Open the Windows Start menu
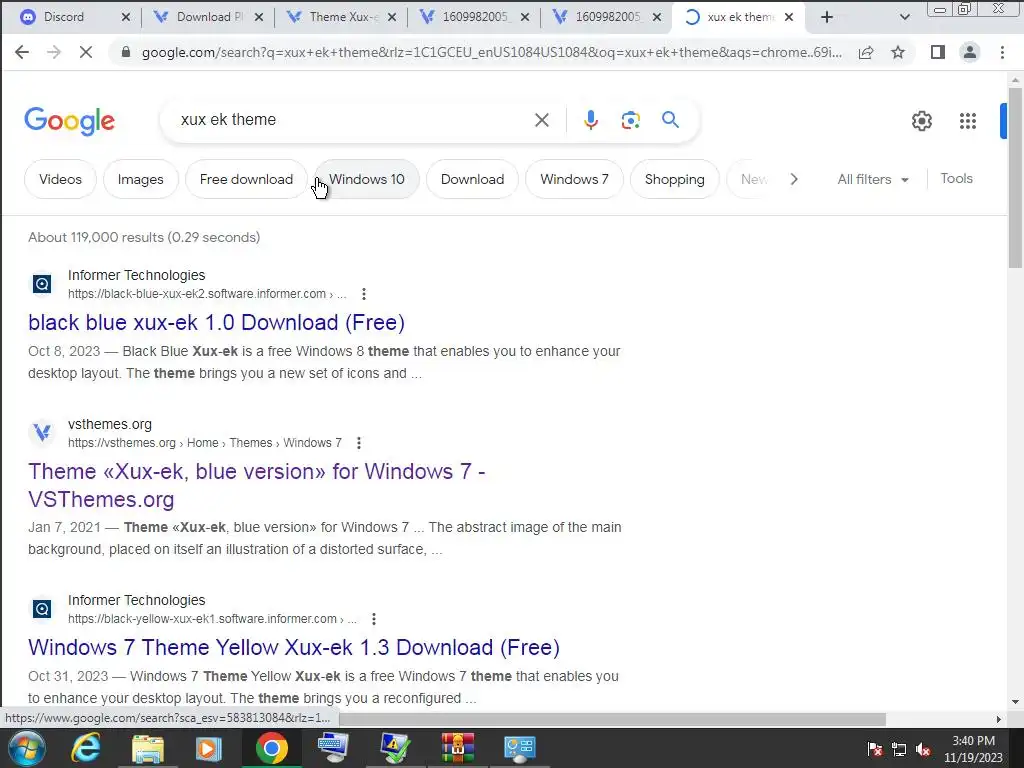 tap(26, 748)
